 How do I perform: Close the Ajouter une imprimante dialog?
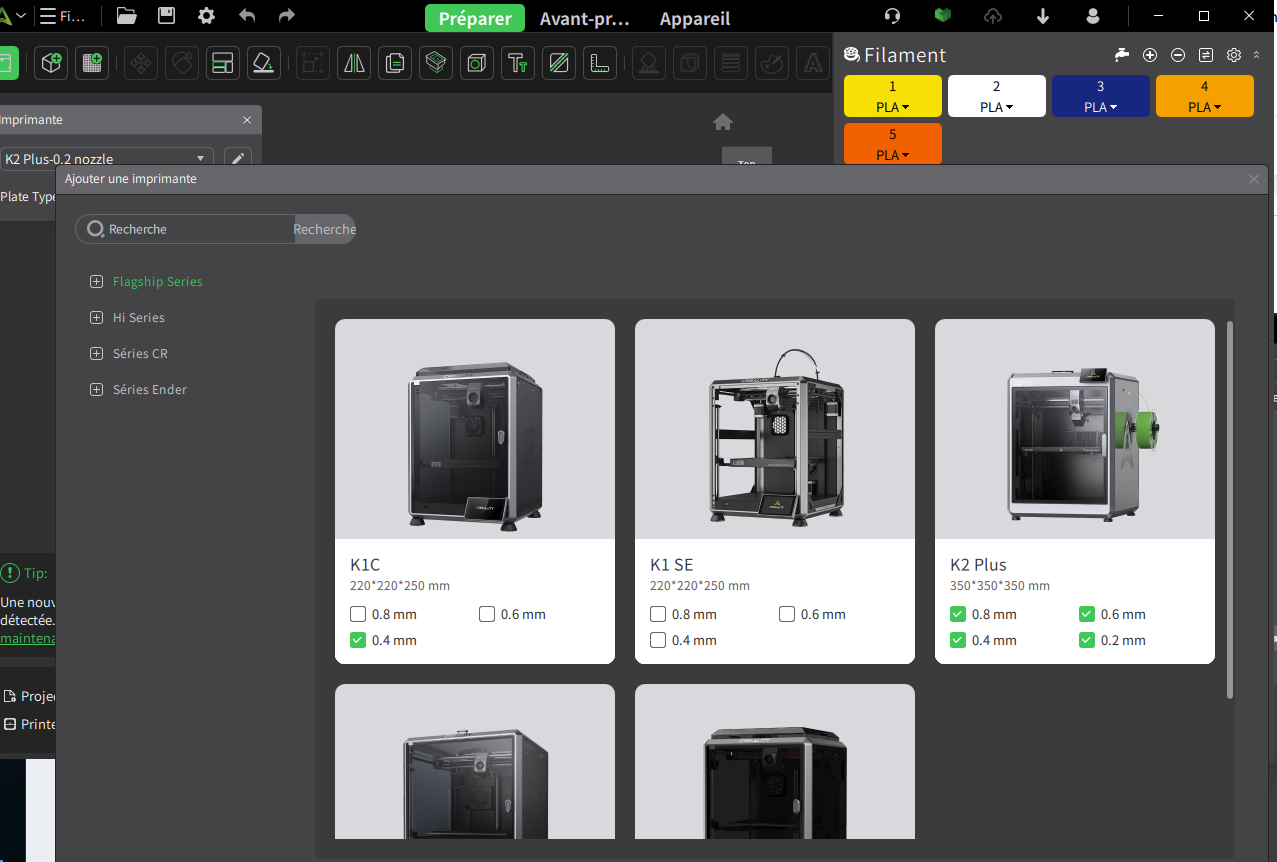click(x=1254, y=179)
